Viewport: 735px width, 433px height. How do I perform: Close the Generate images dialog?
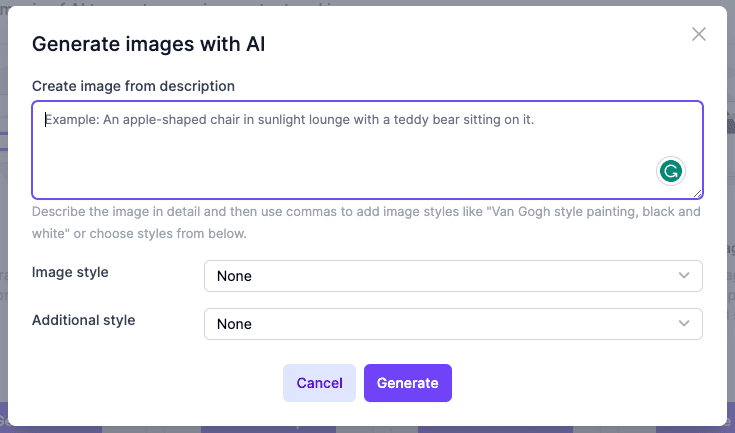699,34
